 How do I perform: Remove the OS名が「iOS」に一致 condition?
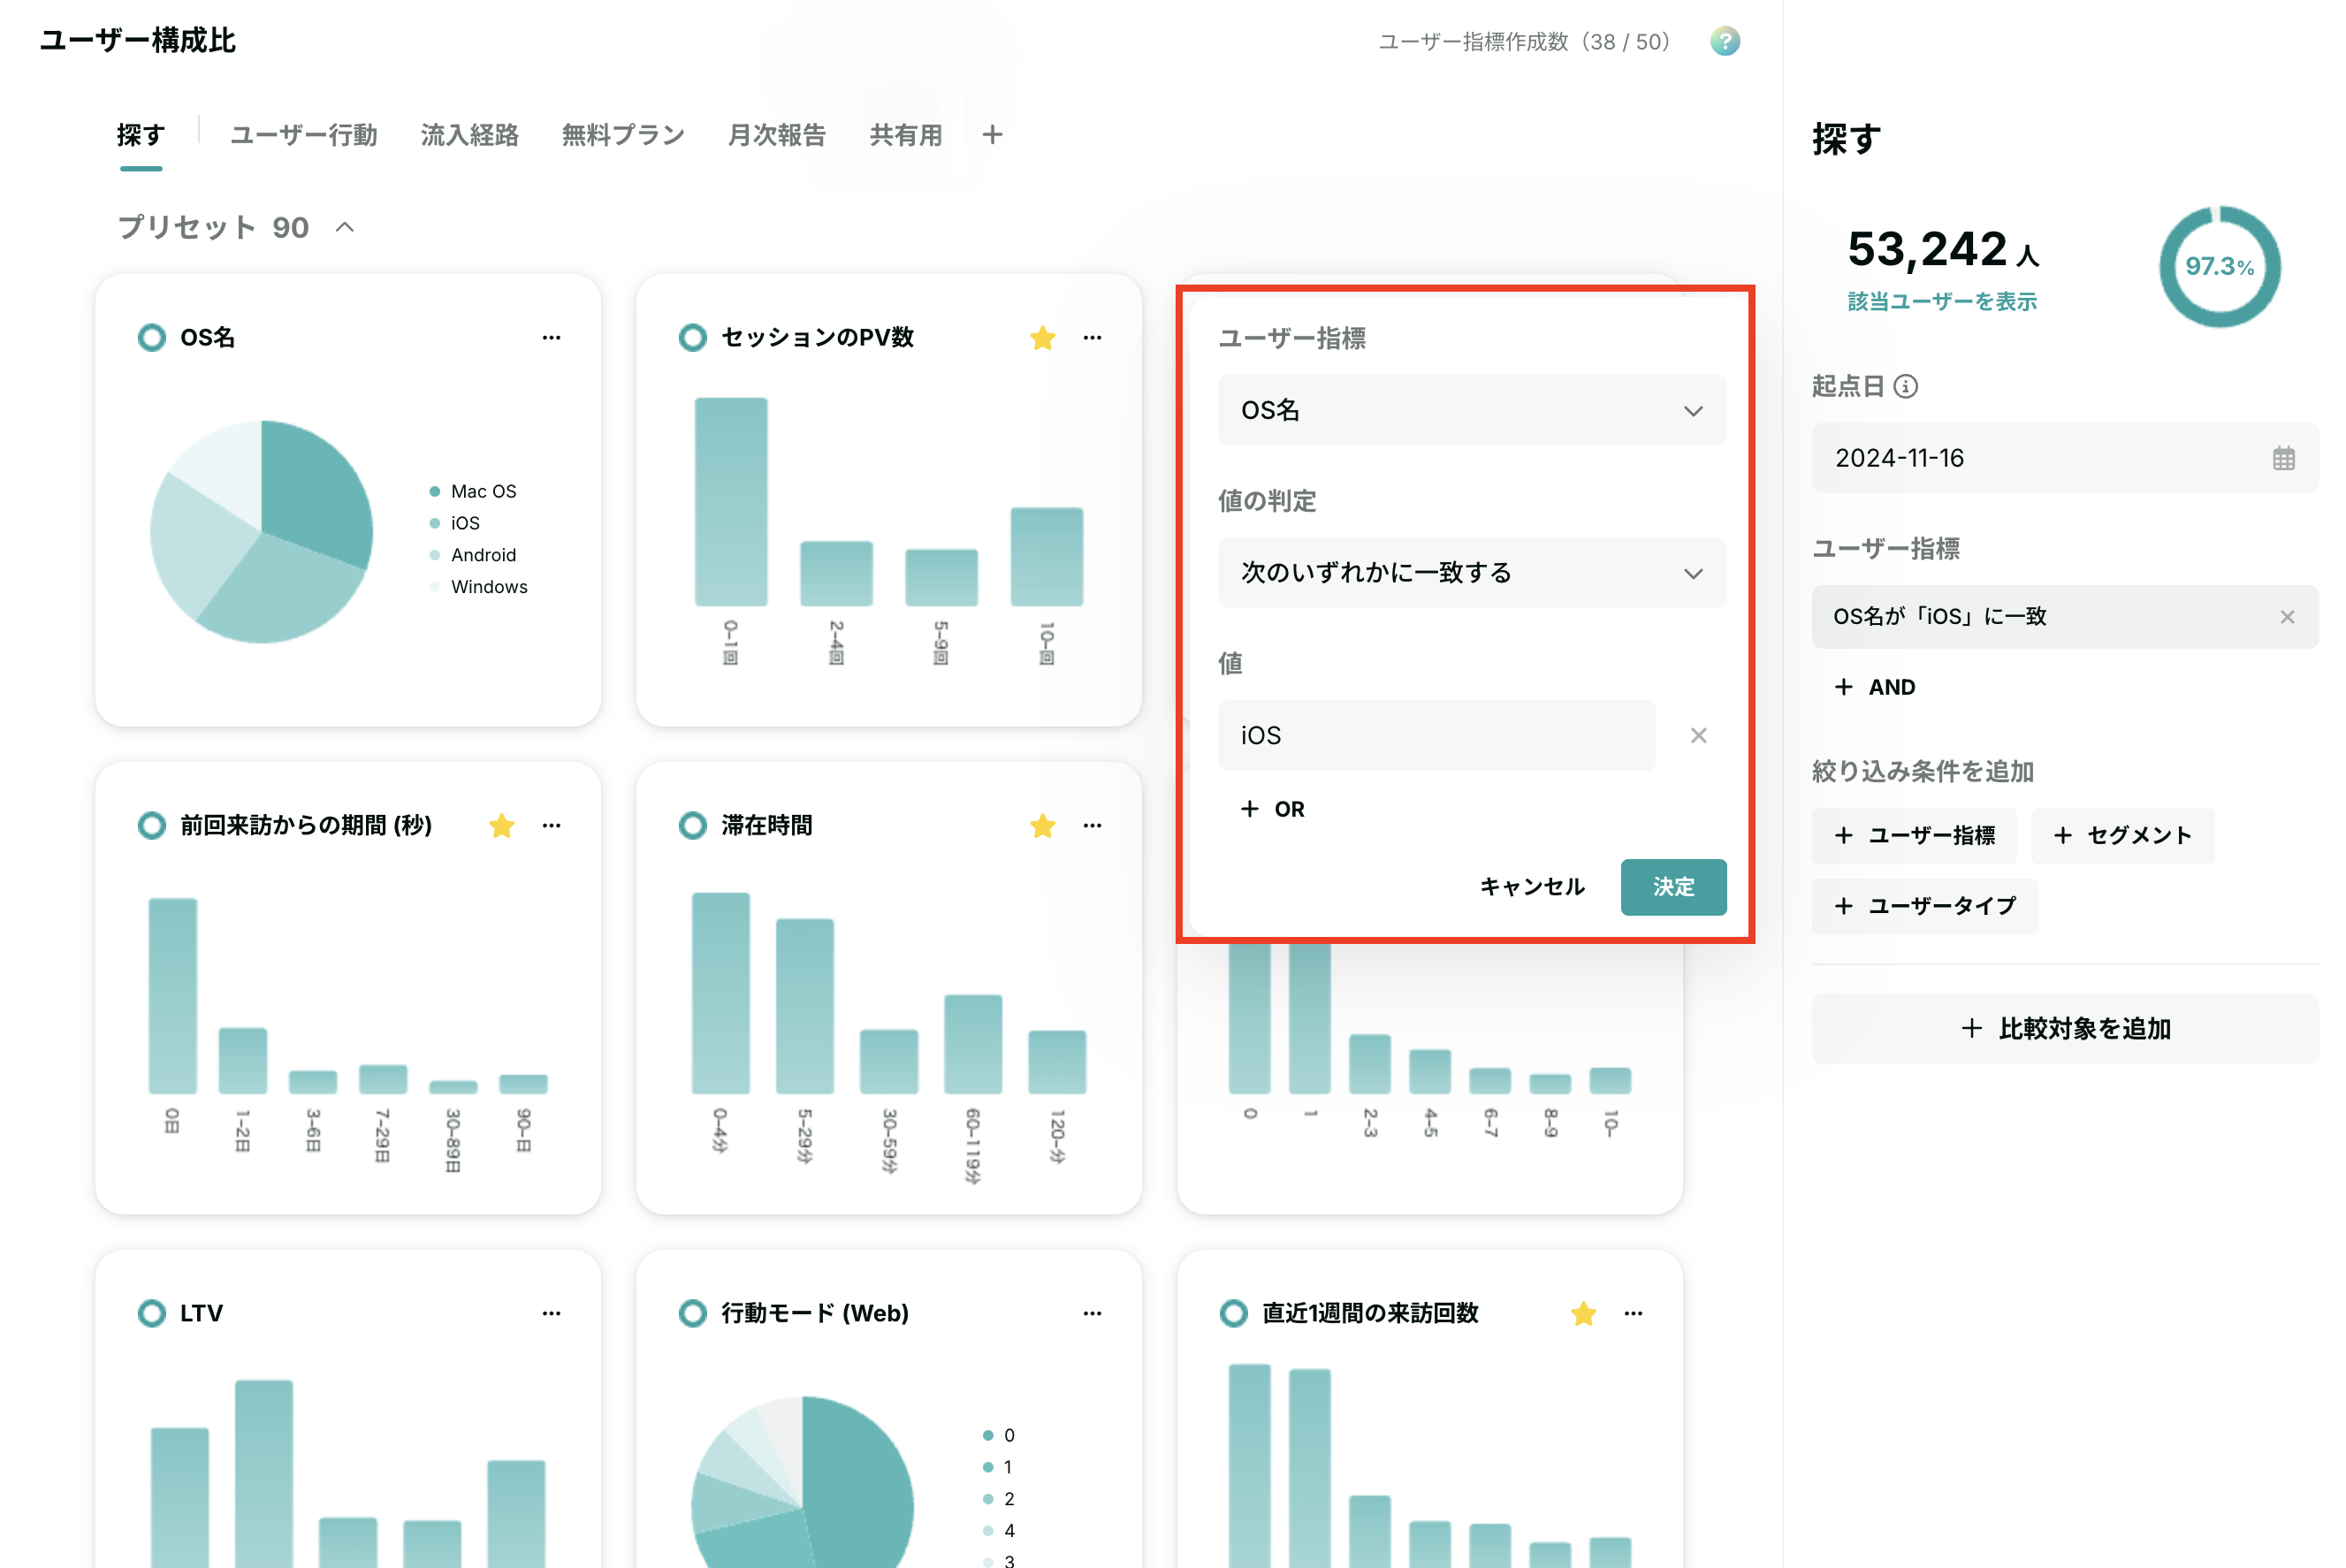click(x=2286, y=617)
